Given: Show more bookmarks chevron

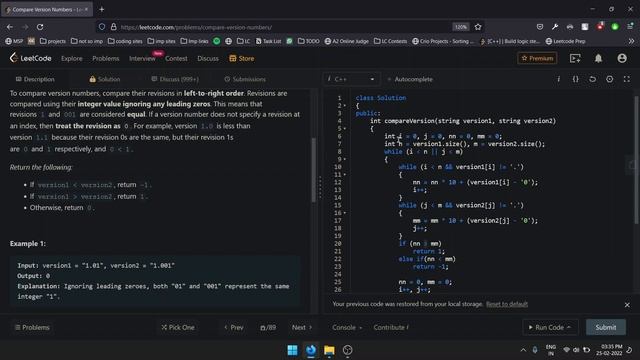Looking at the screenshot, I should click(631, 41).
